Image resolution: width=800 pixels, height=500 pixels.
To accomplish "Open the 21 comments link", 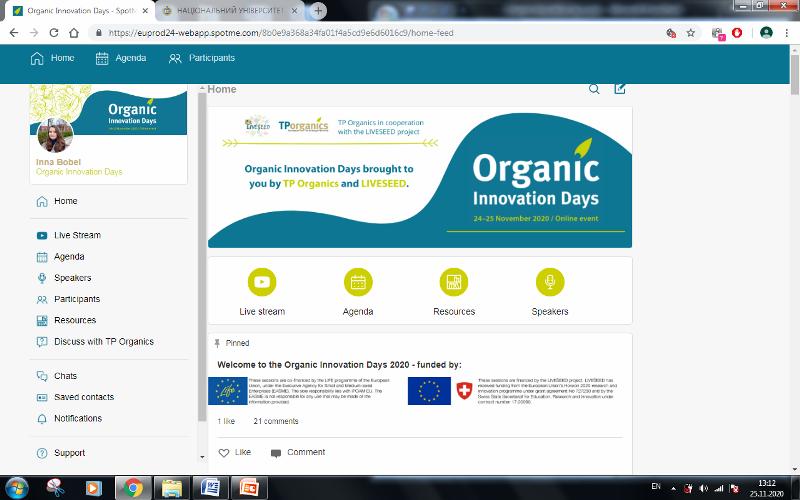I will point(276,421).
